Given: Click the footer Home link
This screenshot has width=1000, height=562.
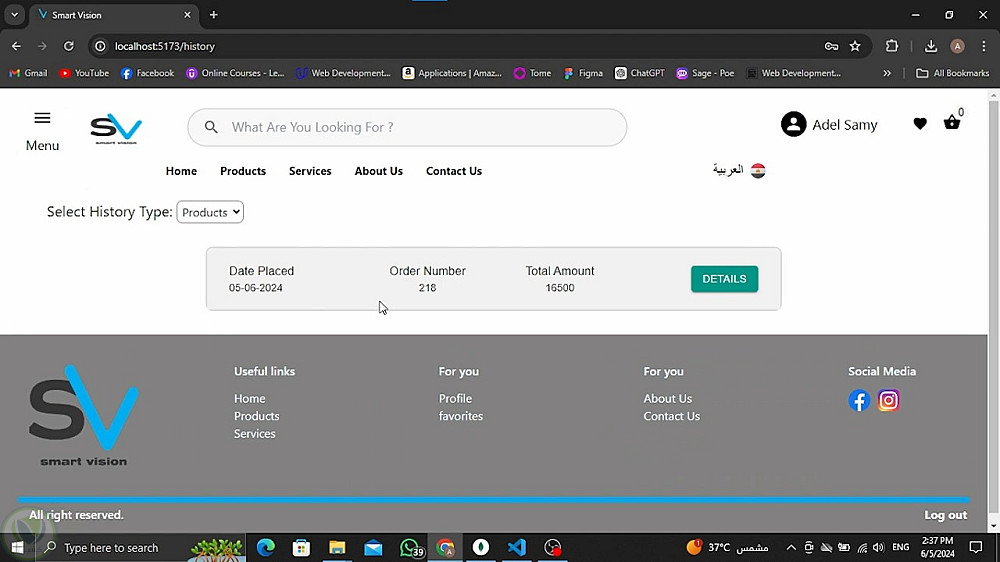Looking at the screenshot, I should (x=249, y=399).
